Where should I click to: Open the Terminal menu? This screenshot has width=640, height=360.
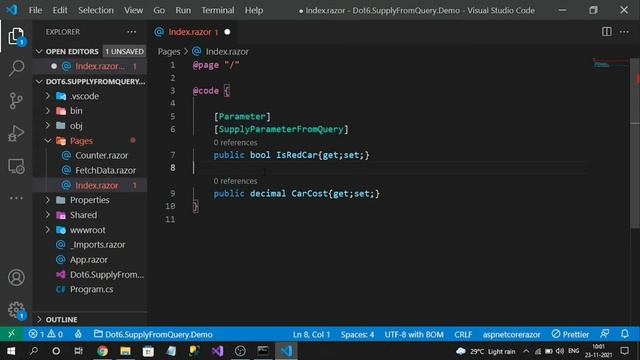(218, 10)
